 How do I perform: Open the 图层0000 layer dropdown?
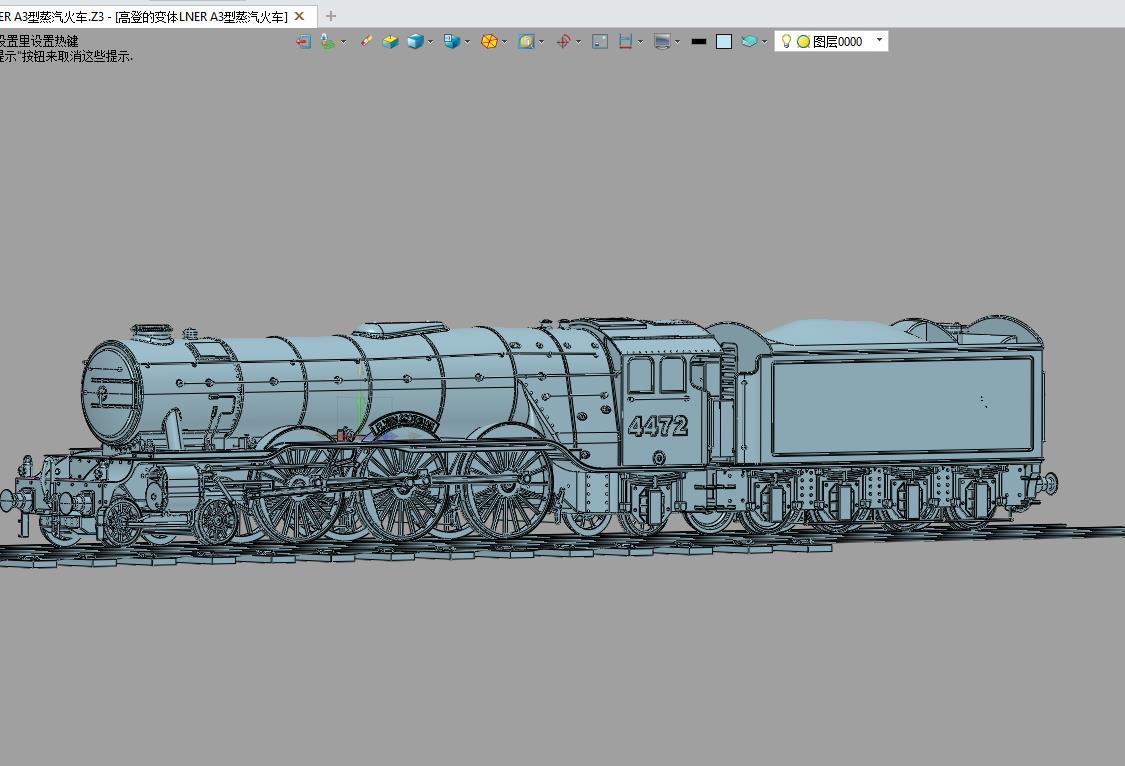(x=876, y=40)
